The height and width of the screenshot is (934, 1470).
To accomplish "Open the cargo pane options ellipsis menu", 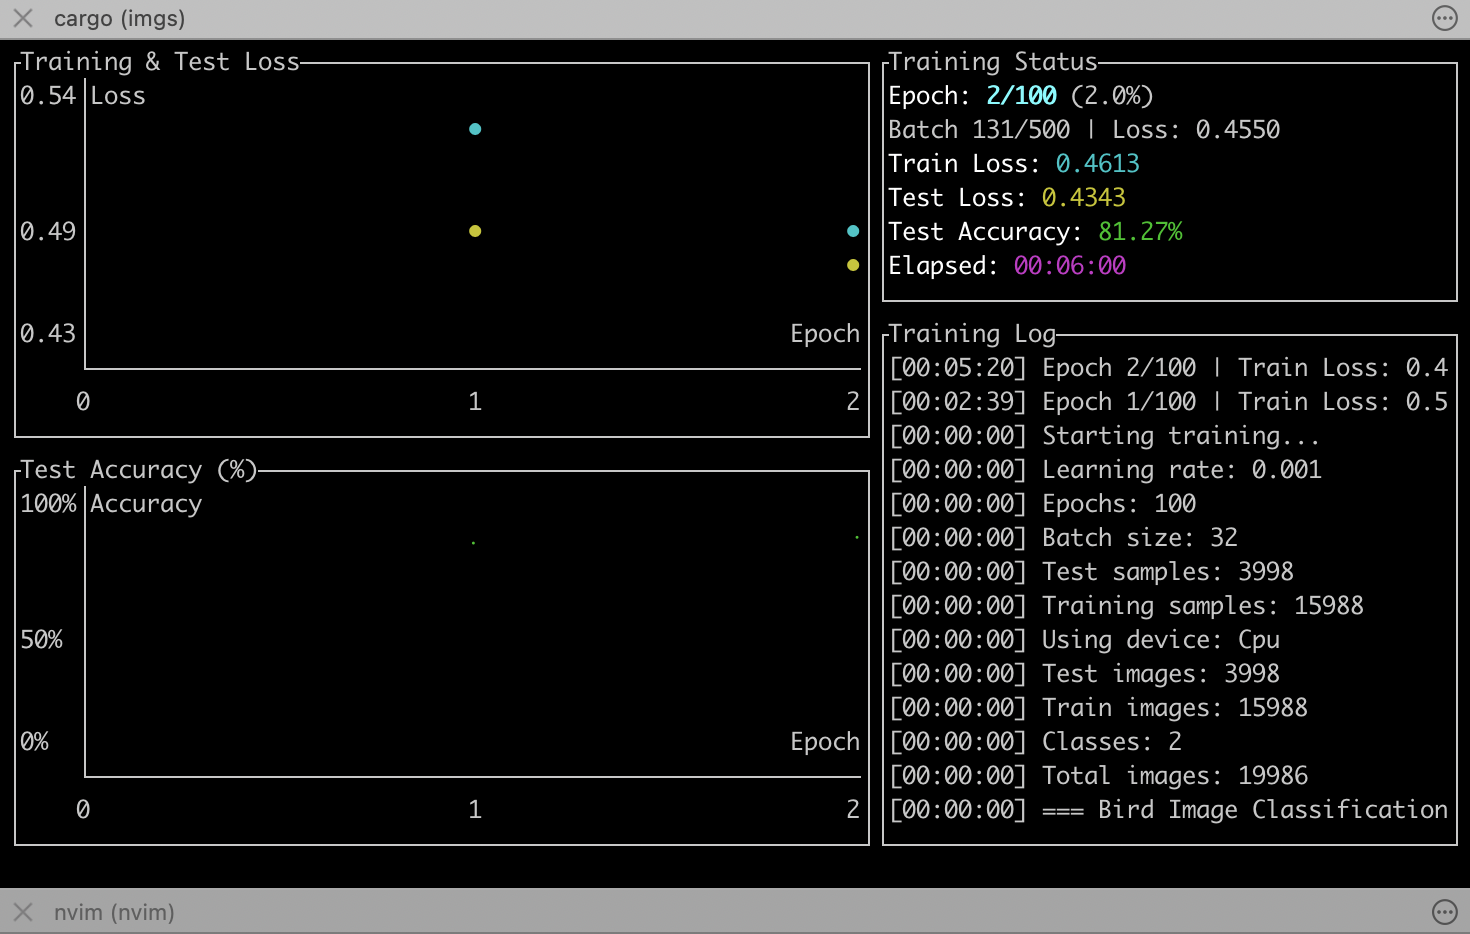I will click(x=1444, y=18).
